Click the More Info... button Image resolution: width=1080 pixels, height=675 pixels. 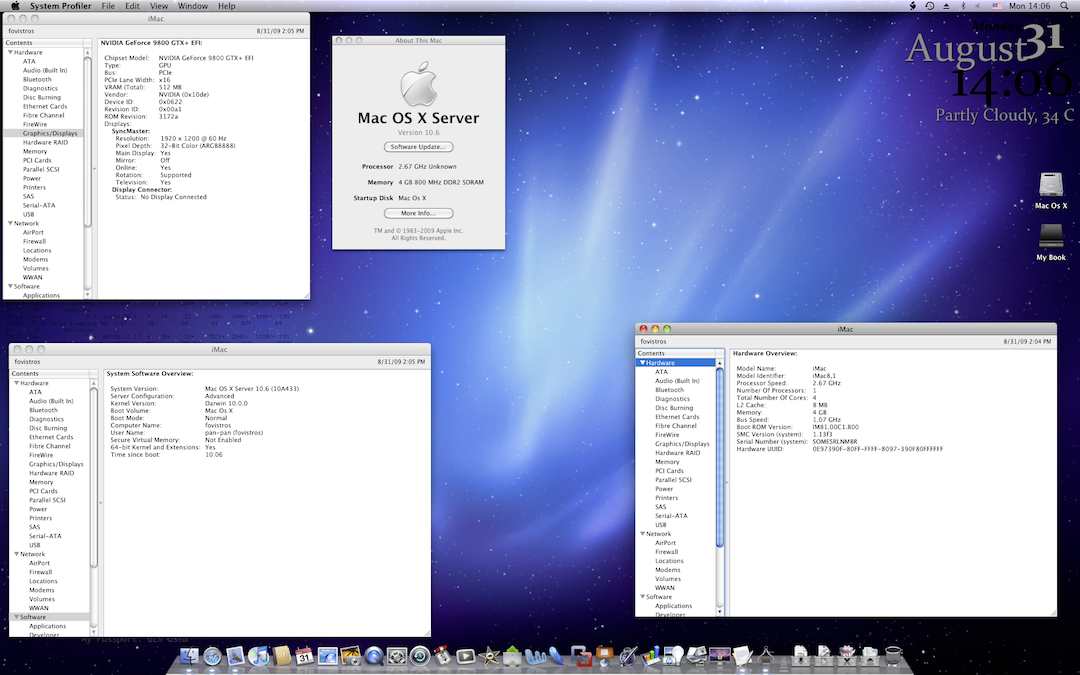tap(419, 213)
